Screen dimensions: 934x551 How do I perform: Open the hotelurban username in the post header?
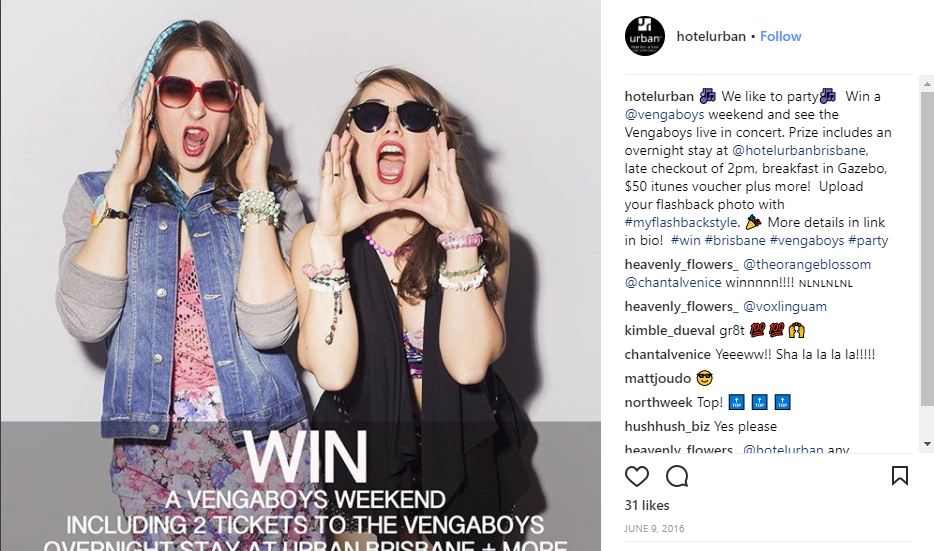pos(711,36)
